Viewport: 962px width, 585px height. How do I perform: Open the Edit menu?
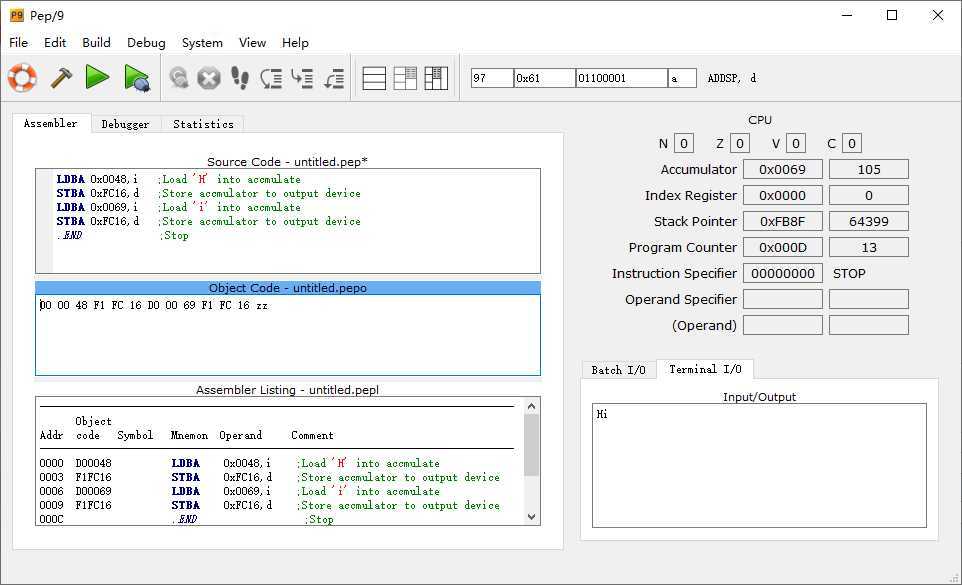coord(55,42)
